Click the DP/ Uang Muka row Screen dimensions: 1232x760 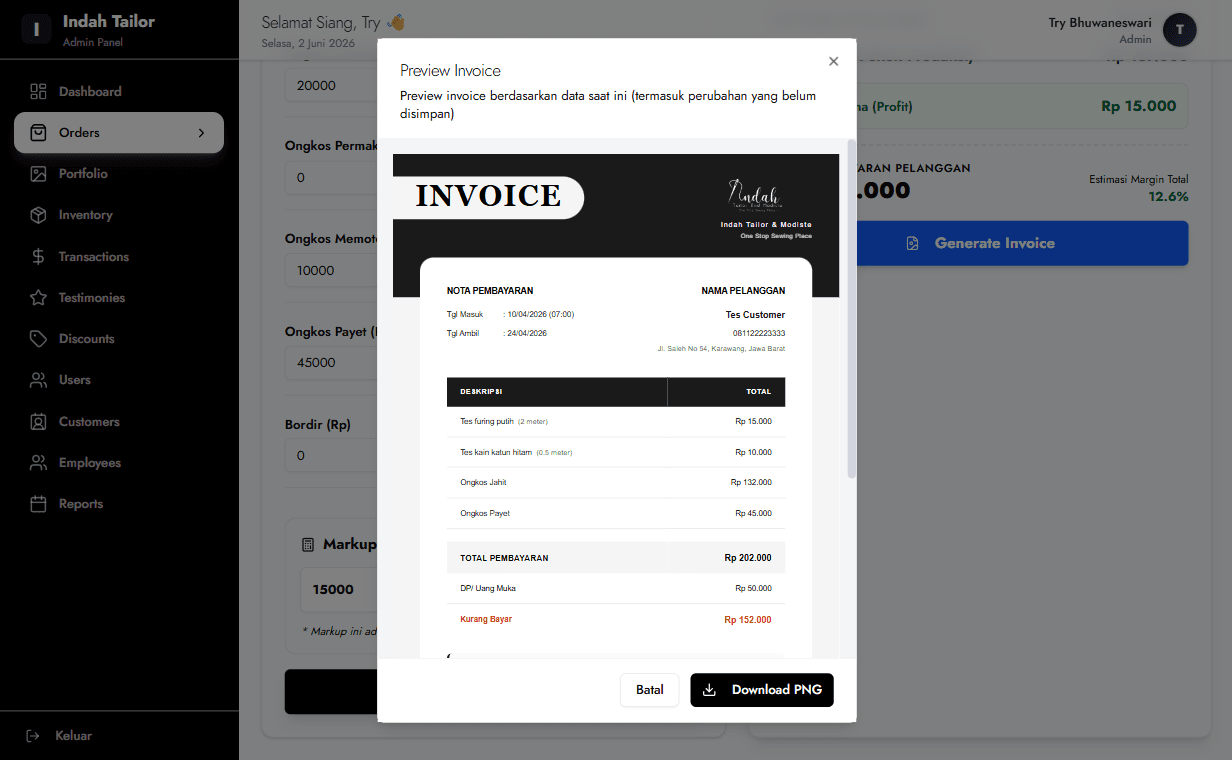[x=616, y=588]
